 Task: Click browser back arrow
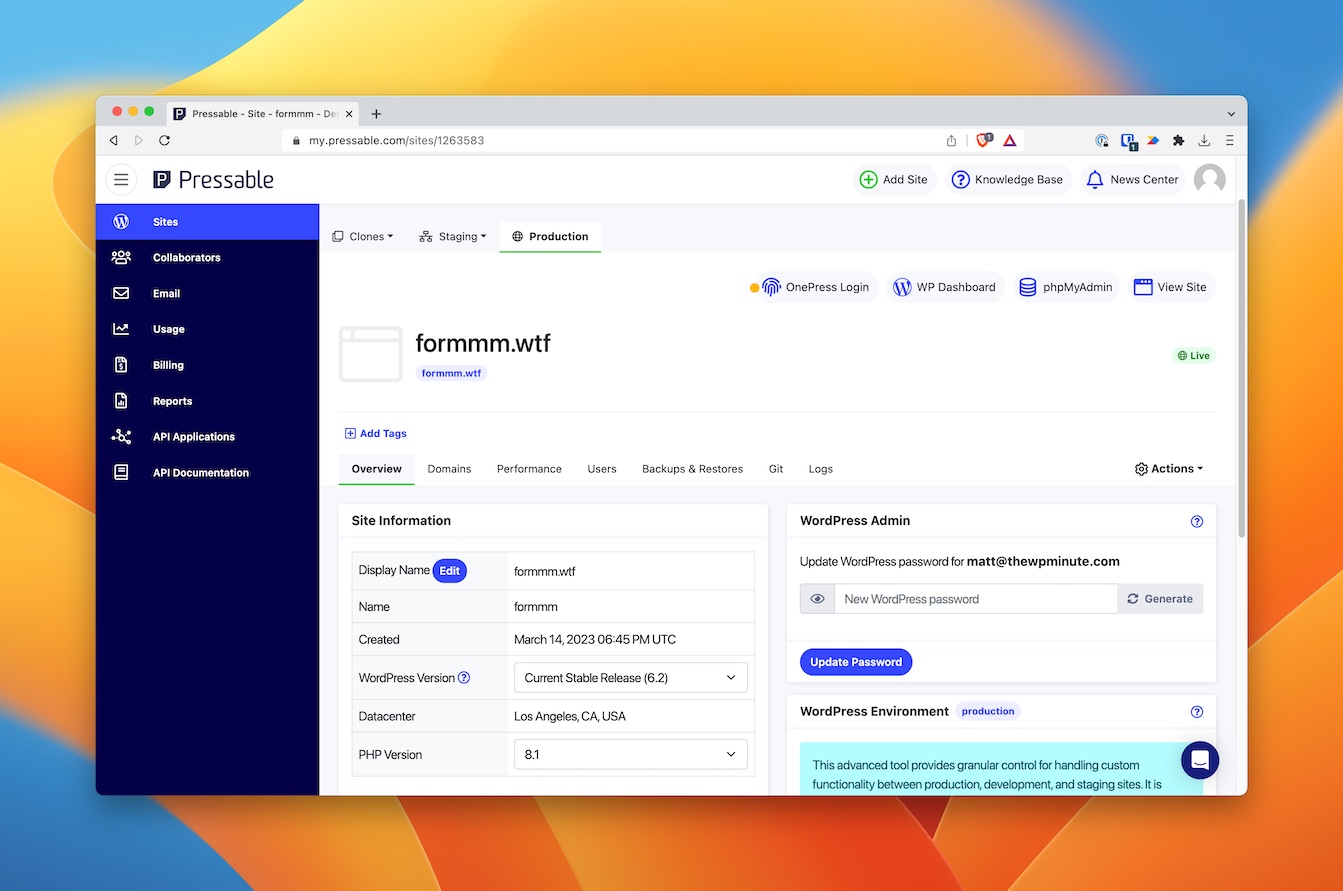point(114,141)
